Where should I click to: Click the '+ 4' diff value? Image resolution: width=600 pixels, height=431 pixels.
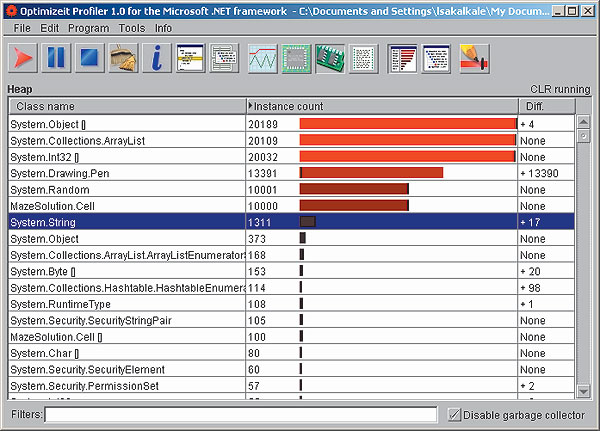point(527,124)
